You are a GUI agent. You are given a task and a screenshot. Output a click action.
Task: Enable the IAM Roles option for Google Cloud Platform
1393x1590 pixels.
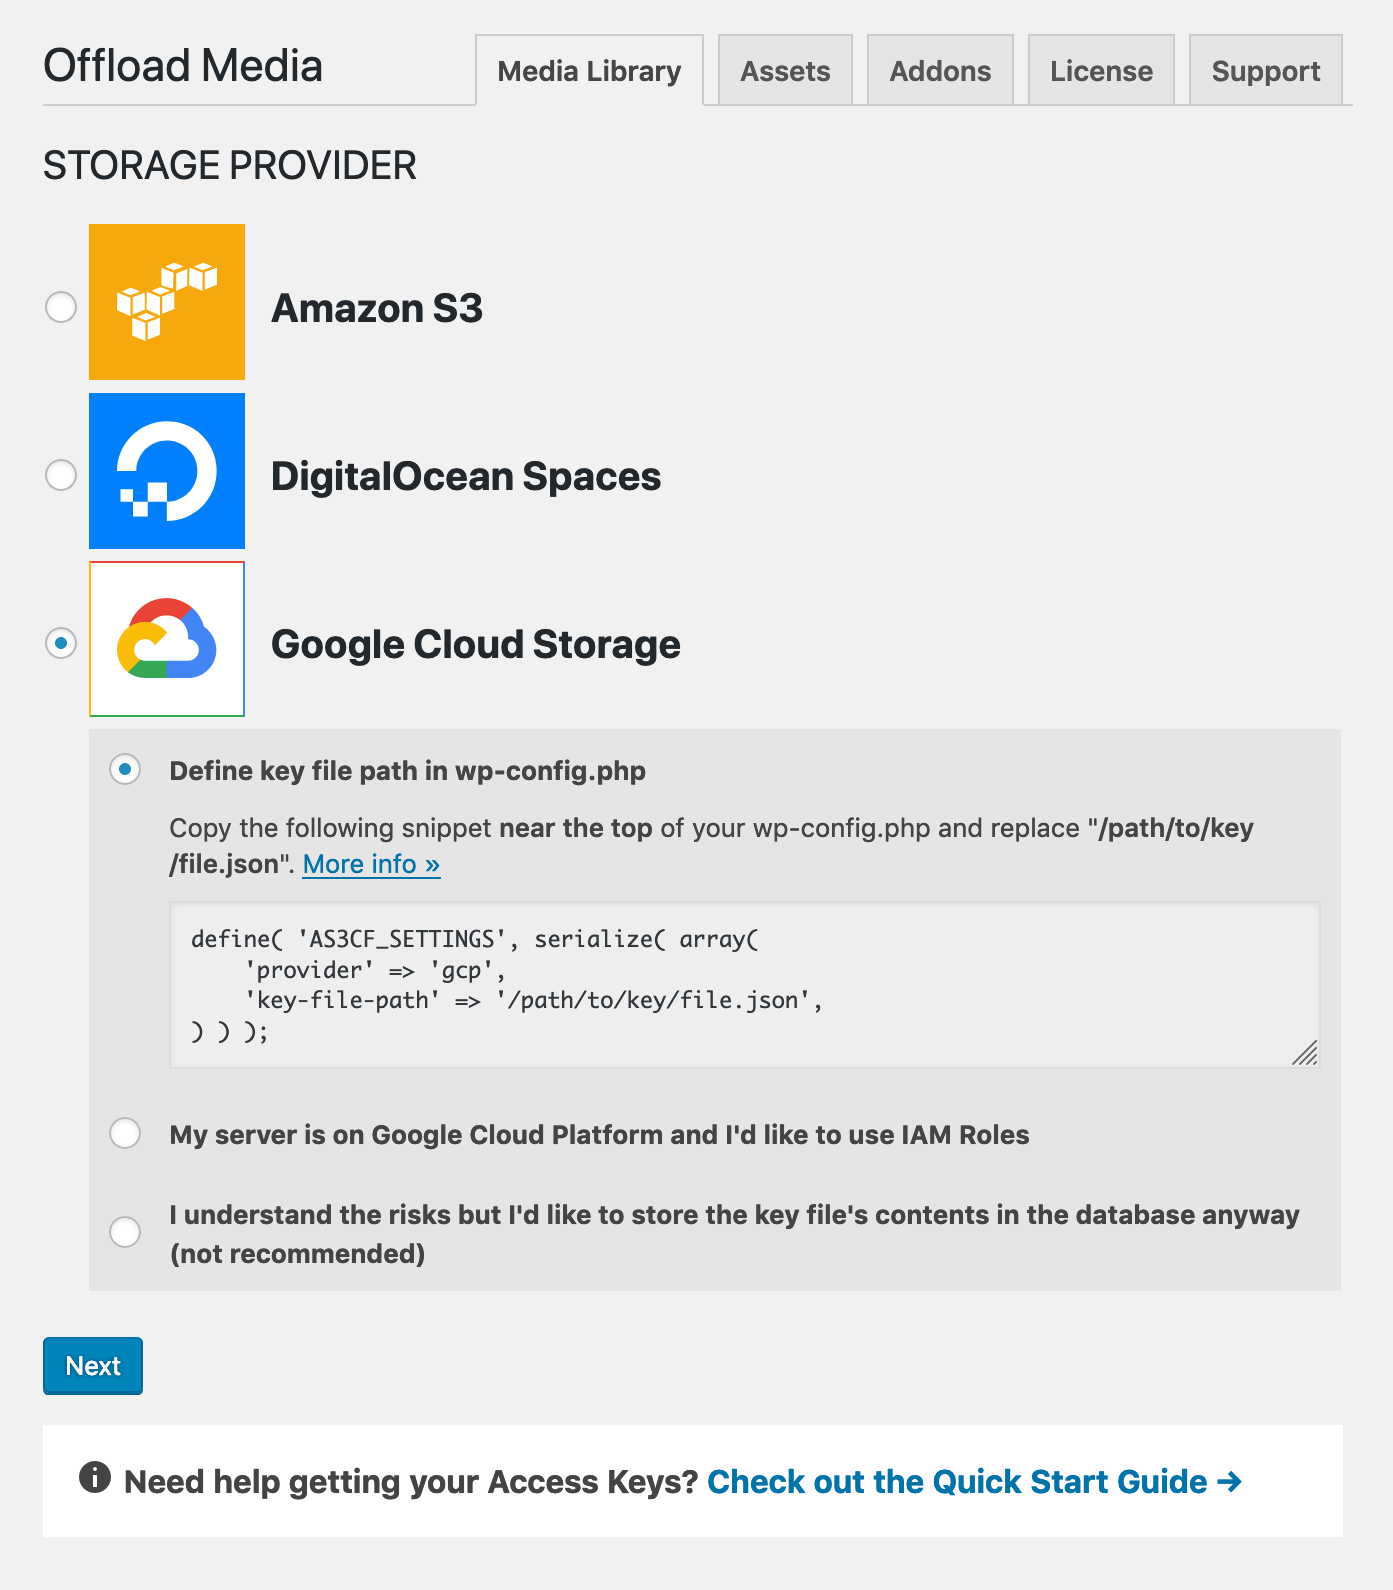click(124, 1133)
